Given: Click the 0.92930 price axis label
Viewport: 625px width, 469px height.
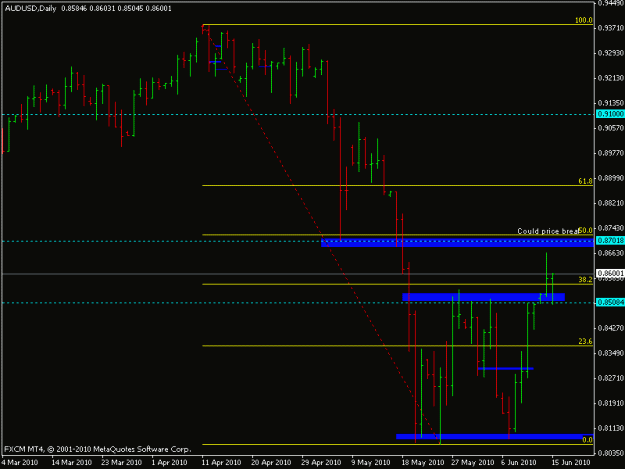Looking at the screenshot, I should (611, 53).
